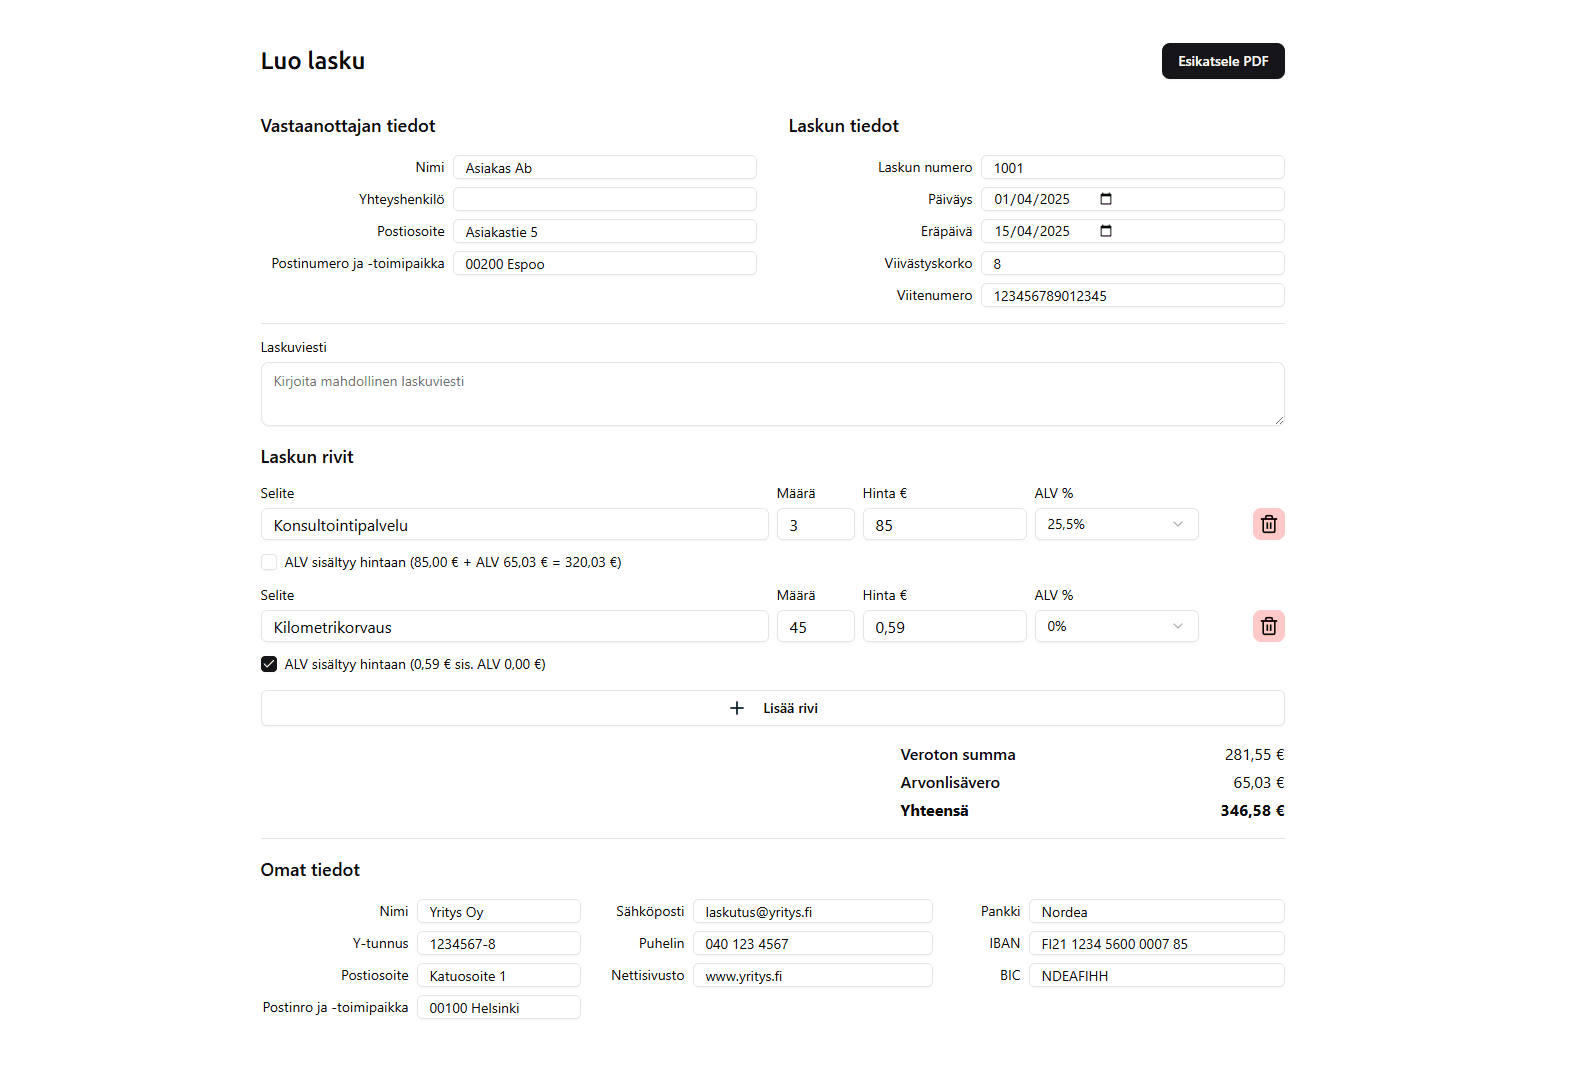The height and width of the screenshot is (1075, 1587).
Task: Open the 25,5% ALV dropdown
Action: (x=1116, y=524)
